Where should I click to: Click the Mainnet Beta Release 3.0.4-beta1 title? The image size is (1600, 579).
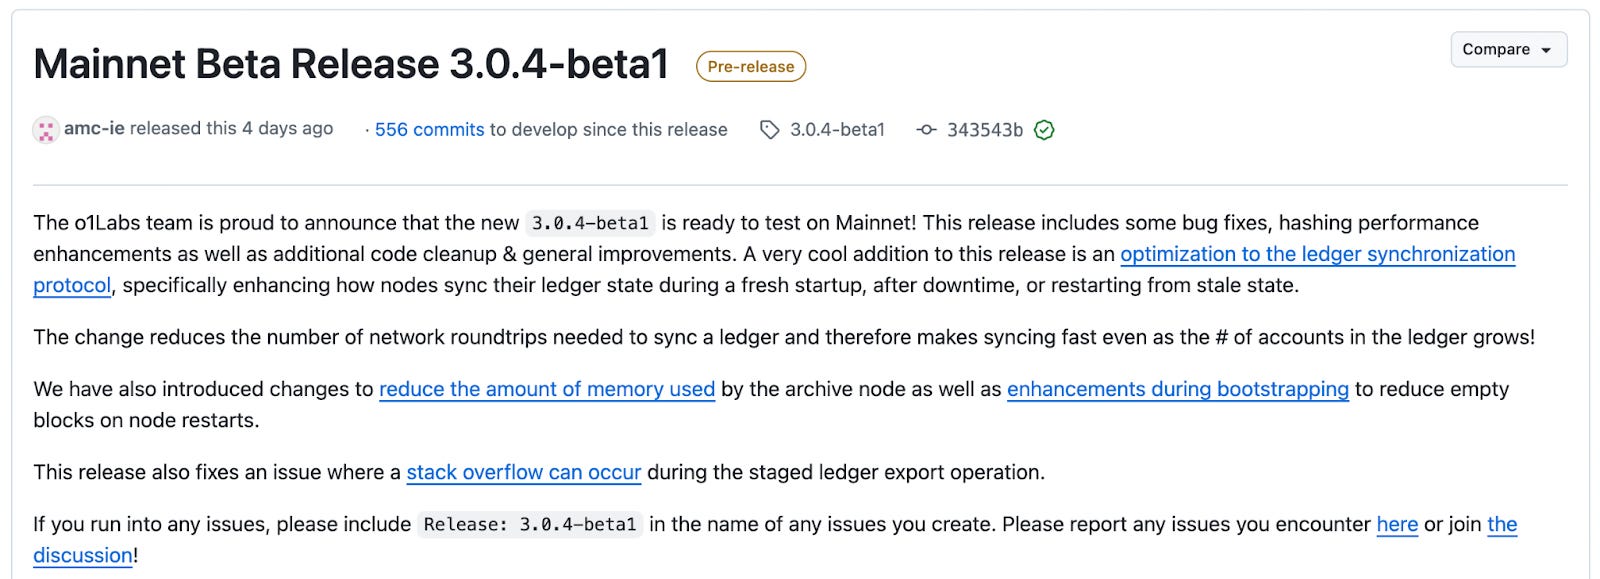(x=351, y=64)
